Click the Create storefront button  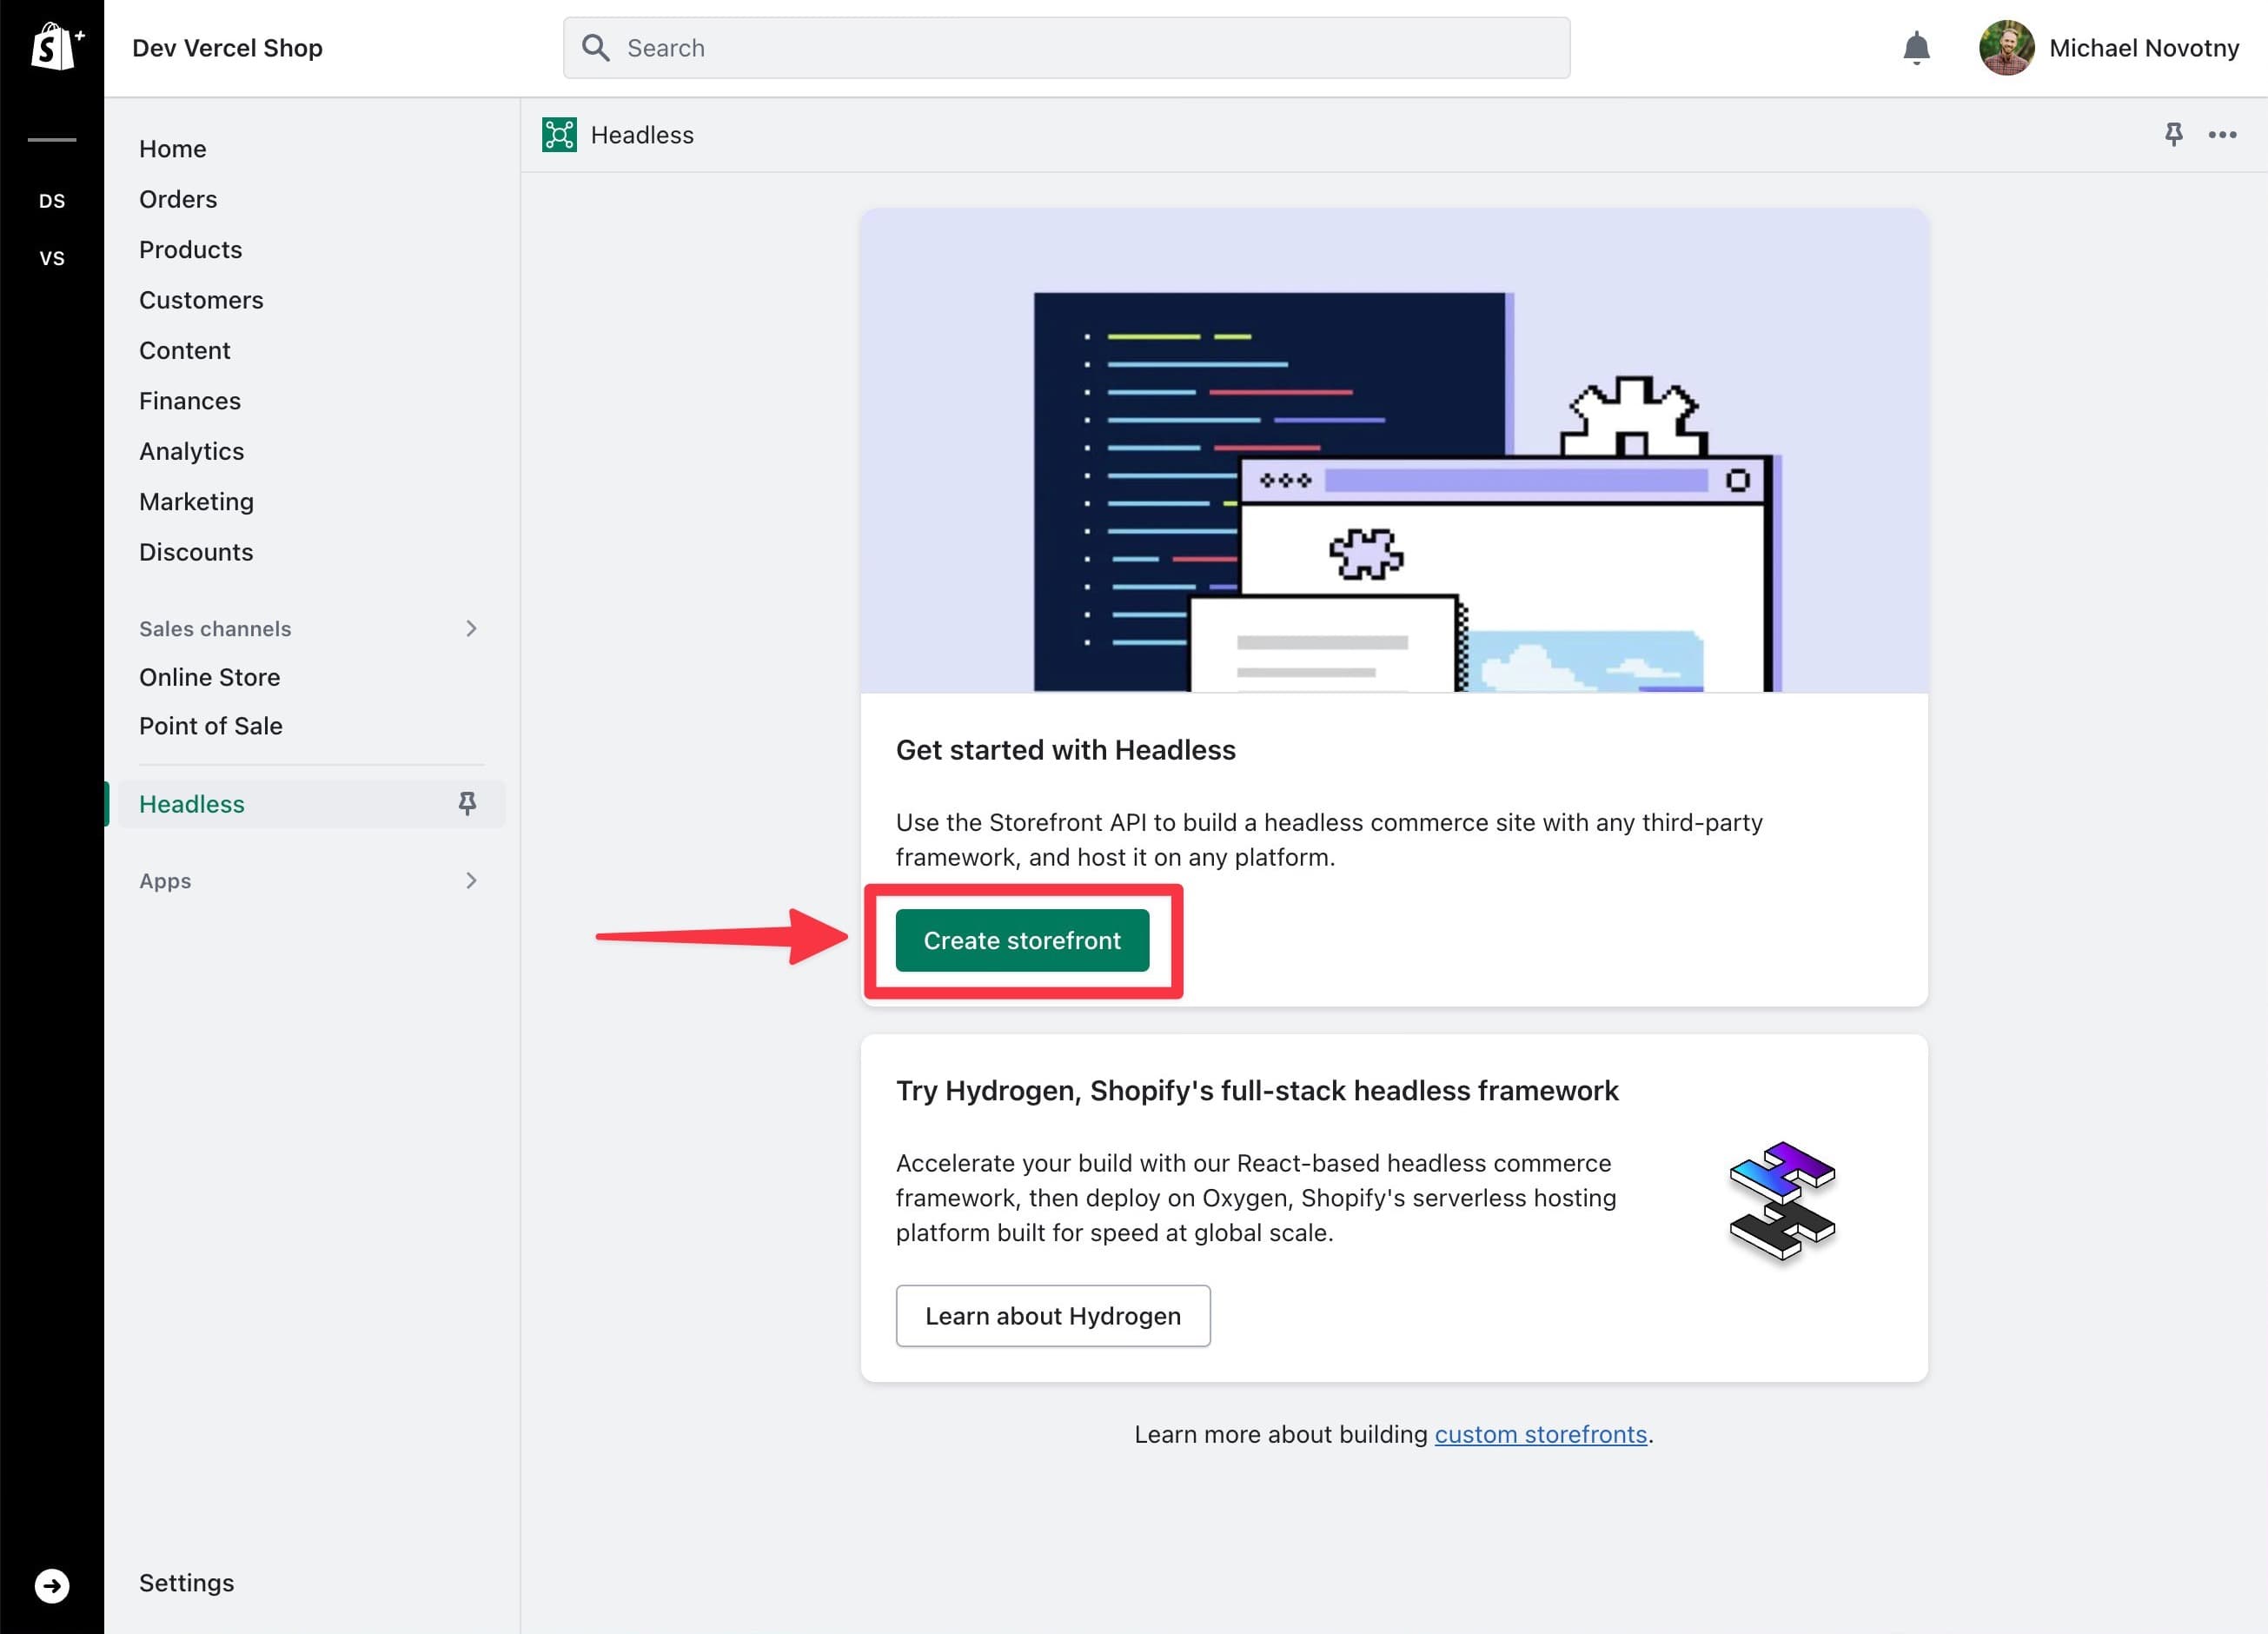tap(1022, 940)
